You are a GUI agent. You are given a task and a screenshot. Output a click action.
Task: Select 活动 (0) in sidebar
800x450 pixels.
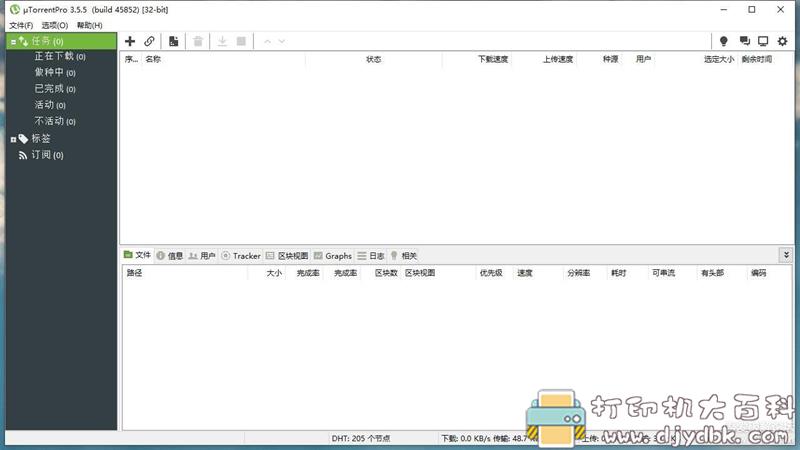point(50,105)
